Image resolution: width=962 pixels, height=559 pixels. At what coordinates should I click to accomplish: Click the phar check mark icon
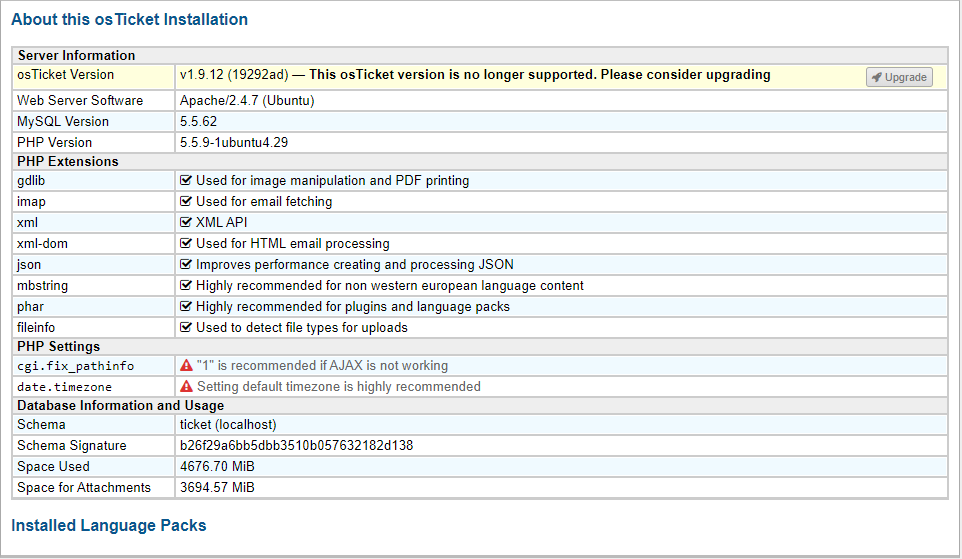tap(186, 306)
